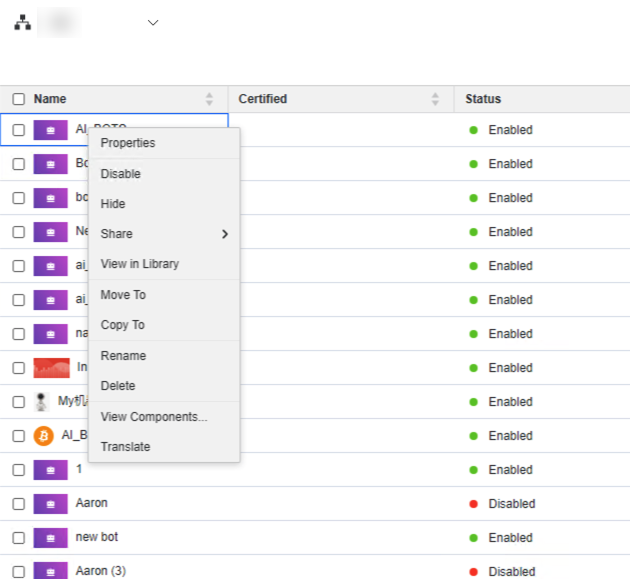The width and height of the screenshot is (630, 579).
Task: Click the purple bot icon beside Aaron
Action: 51,504
